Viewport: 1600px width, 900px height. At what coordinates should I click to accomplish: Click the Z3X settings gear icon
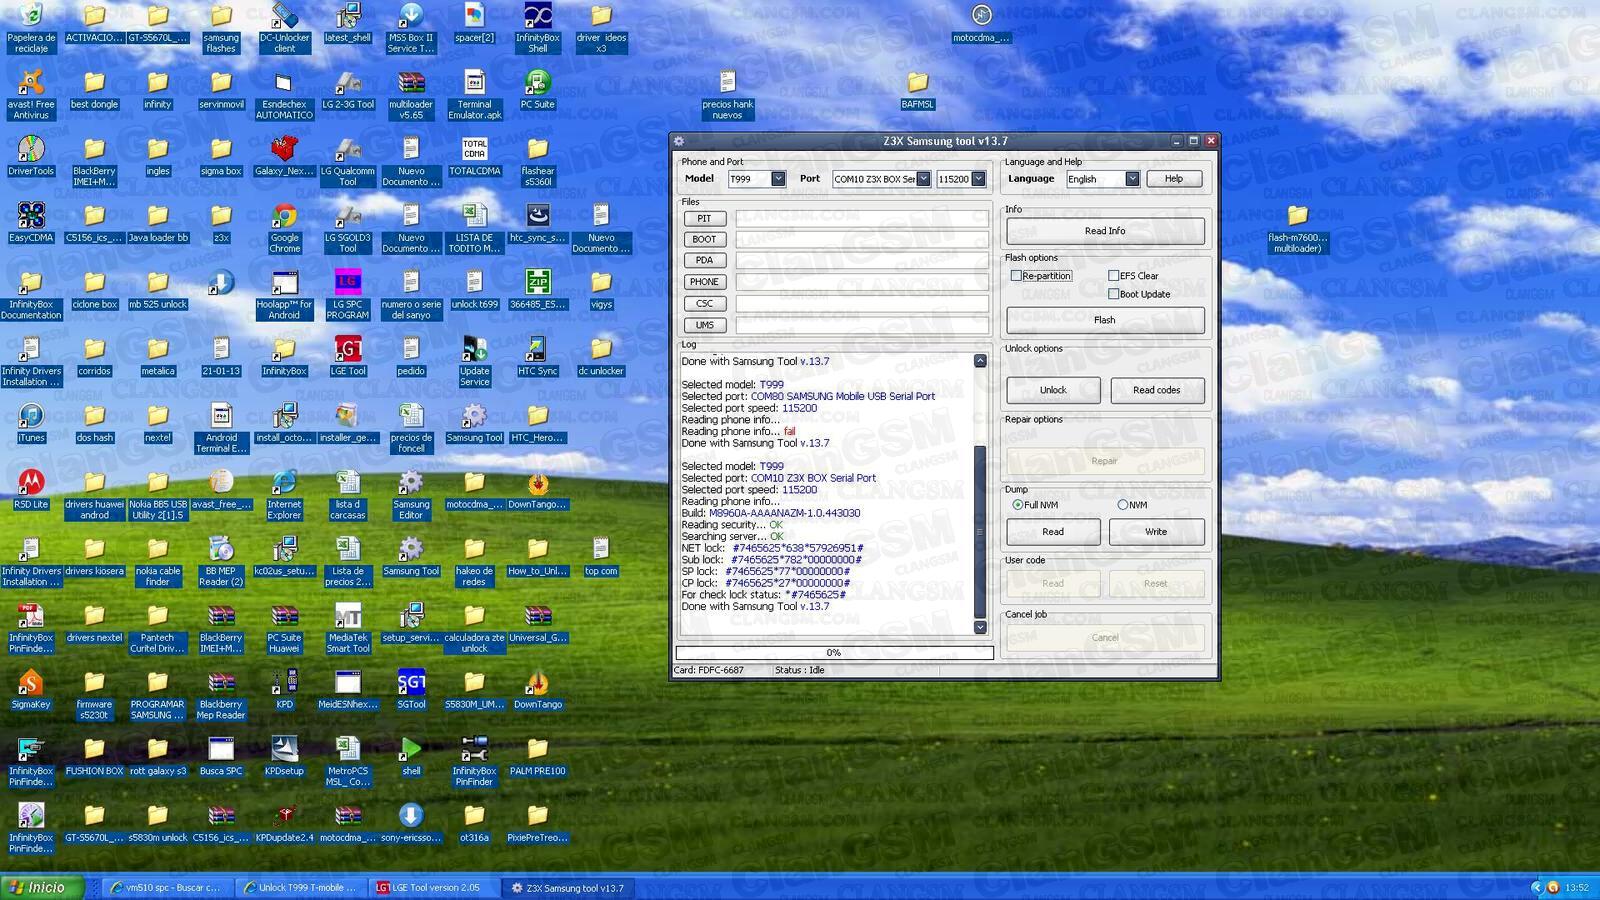click(679, 141)
